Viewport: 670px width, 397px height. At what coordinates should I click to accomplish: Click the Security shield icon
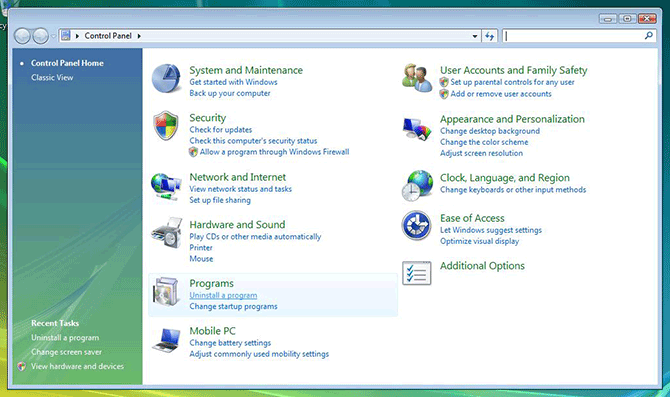pos(166,126)
